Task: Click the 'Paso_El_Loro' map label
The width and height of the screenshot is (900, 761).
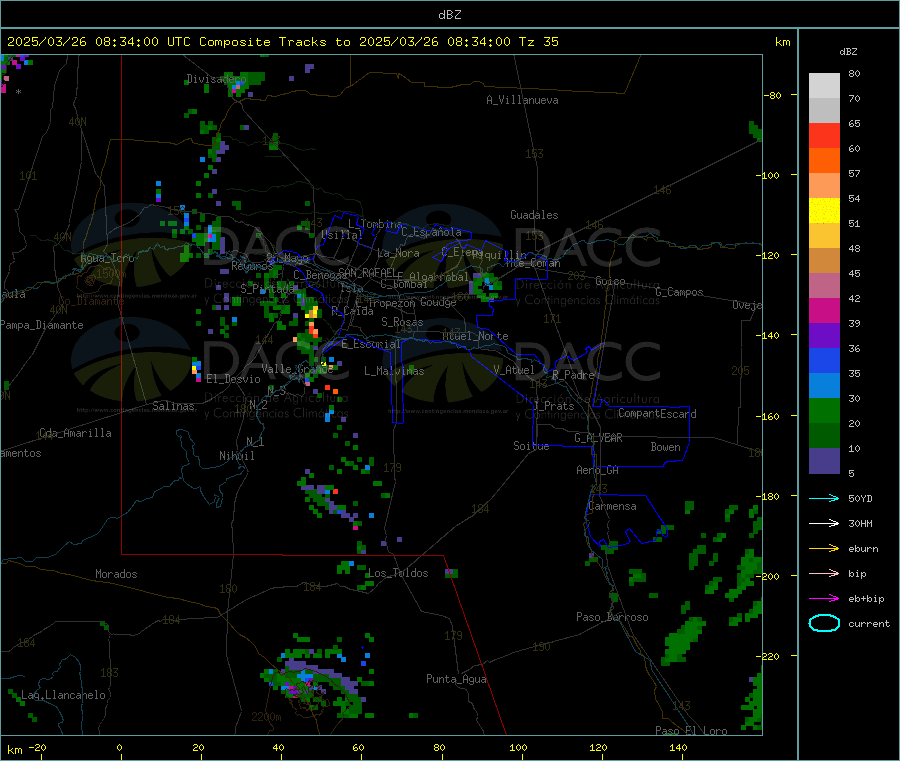Action: [x=691, y=731]
